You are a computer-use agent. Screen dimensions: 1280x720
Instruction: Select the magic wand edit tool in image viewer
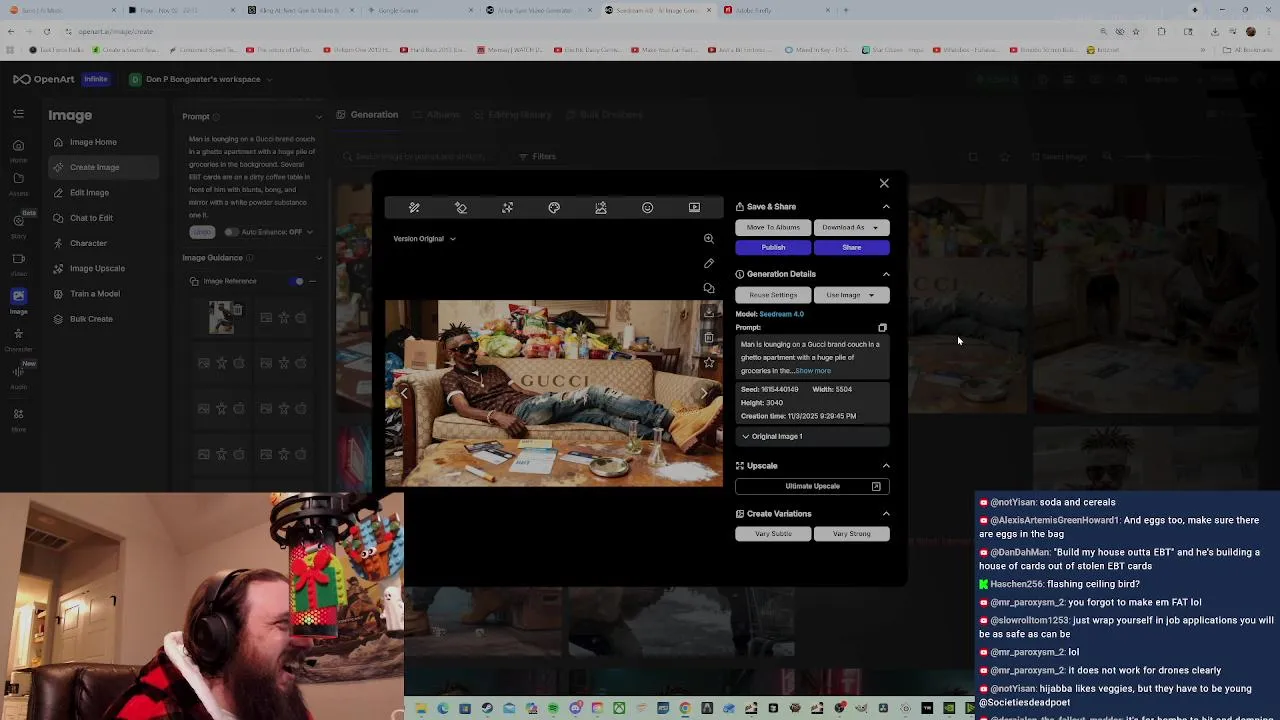pos(414,207)
